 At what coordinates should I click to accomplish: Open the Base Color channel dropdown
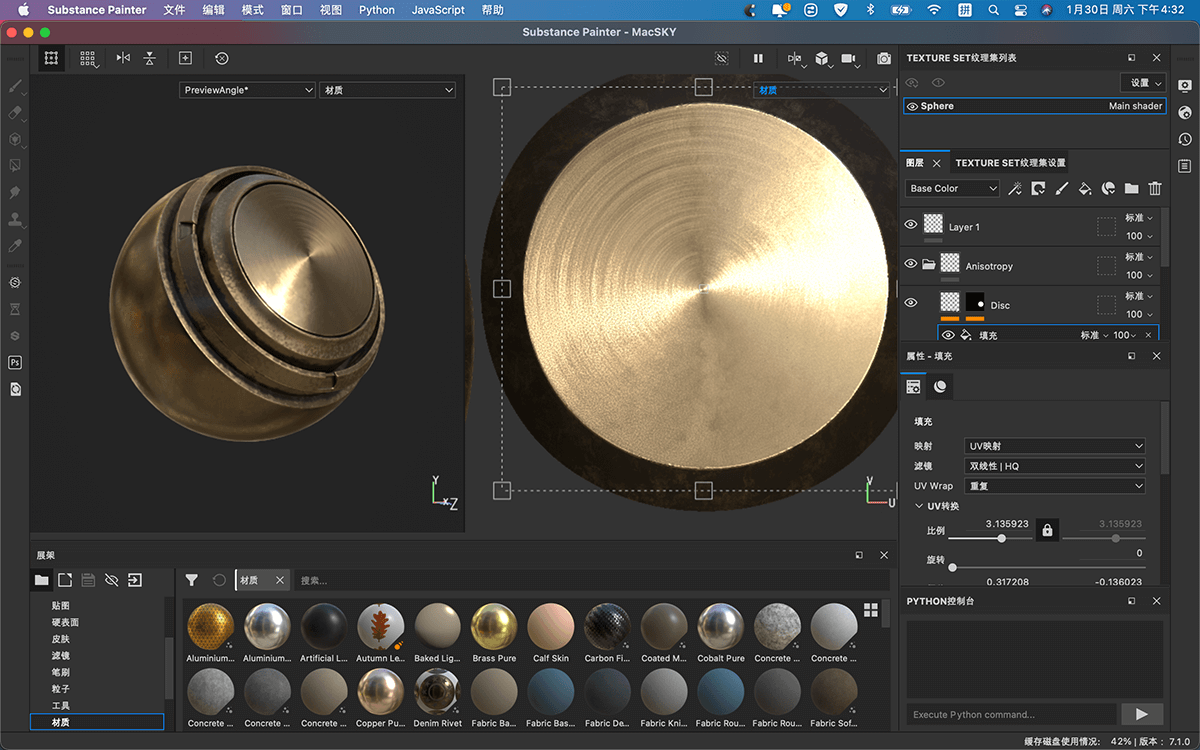[952, 188]
